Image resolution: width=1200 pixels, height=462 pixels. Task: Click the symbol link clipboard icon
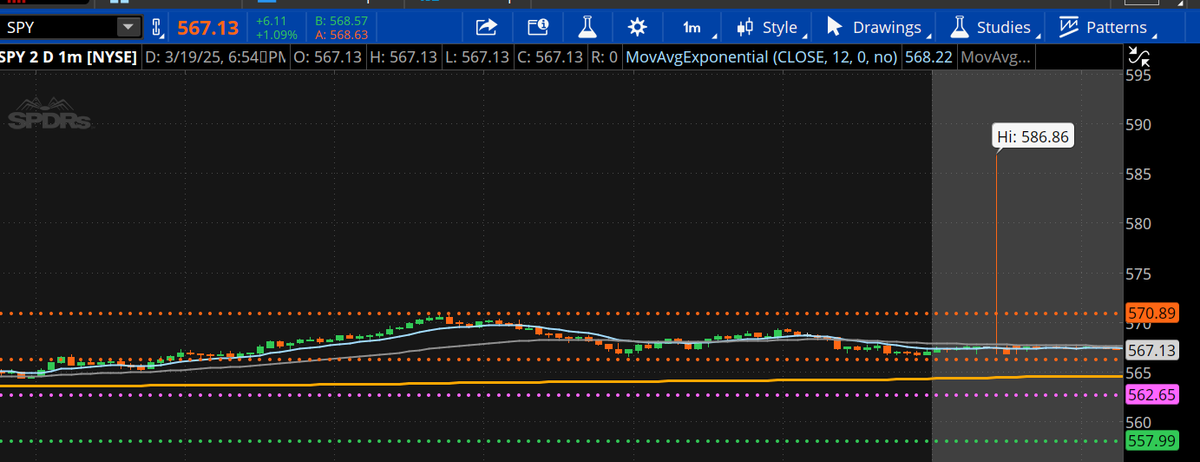tap(157, 28)
